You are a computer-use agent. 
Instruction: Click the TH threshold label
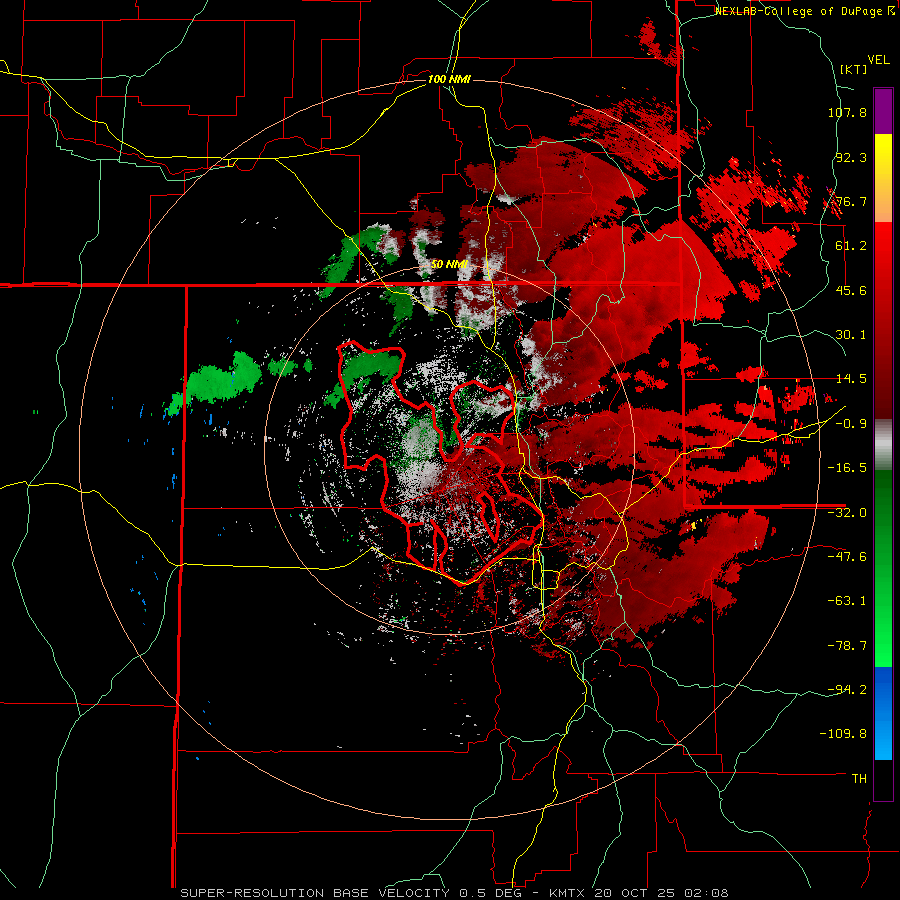(860, 779)
